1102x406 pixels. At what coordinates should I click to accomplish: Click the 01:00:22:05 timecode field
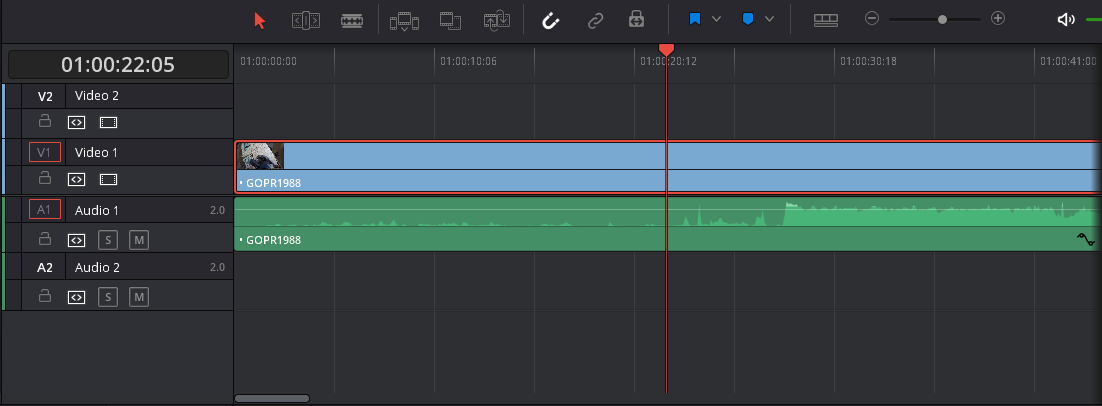coord(118,65)
